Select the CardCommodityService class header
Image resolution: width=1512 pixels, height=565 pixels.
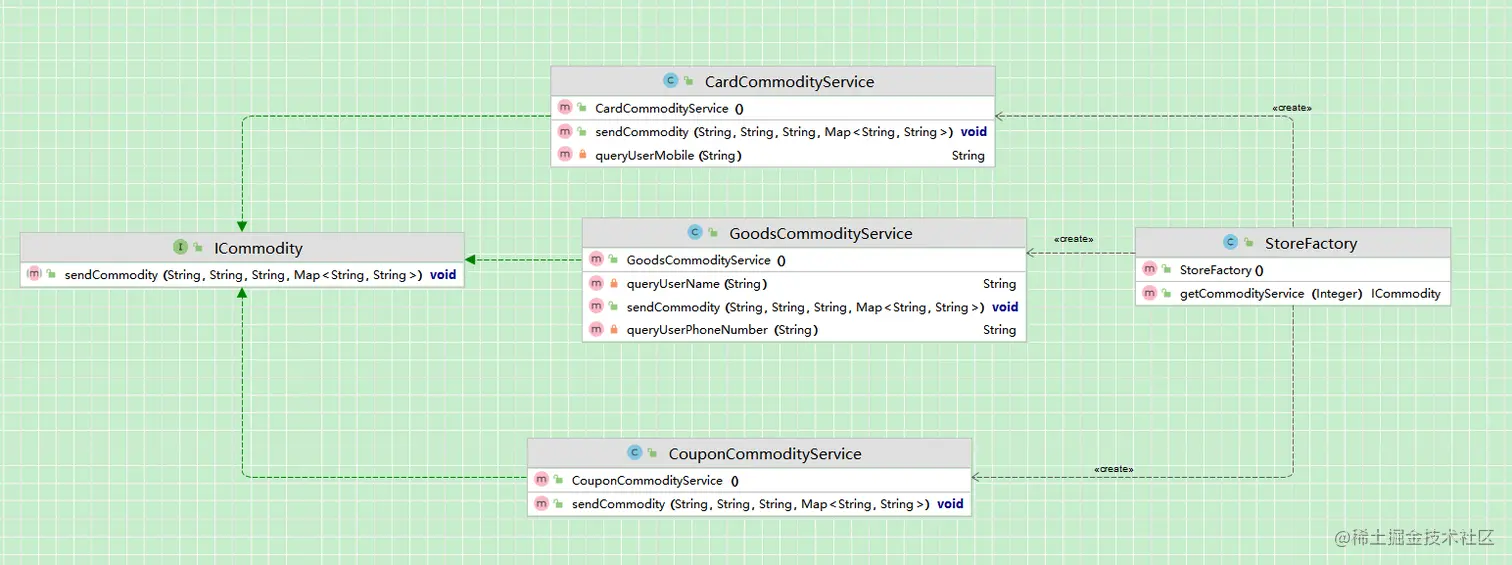[x=773, y=81]
